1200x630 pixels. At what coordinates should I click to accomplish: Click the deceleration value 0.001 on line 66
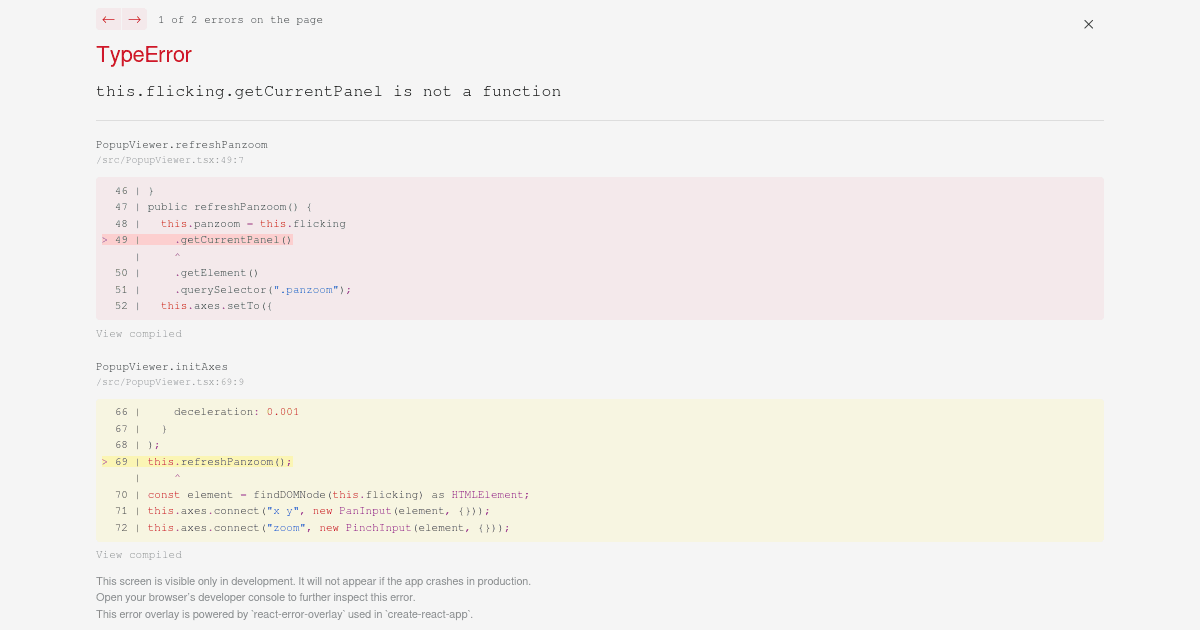click(x=283, y=411)
